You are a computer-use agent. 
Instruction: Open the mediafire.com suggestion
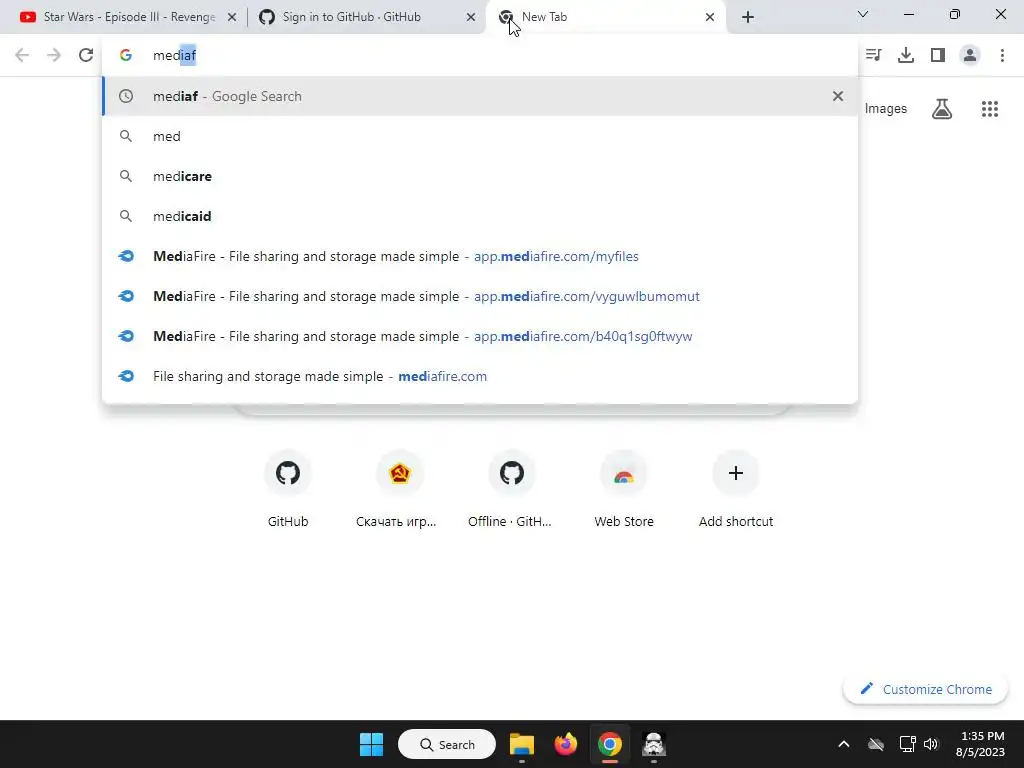pyautogui.click(x=480, y=376)
